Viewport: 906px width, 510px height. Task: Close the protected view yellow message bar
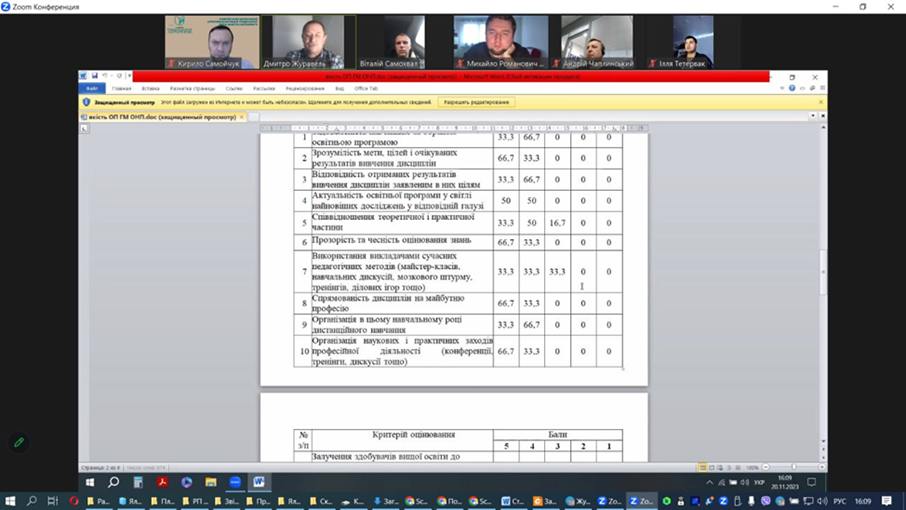coord(820,102)
